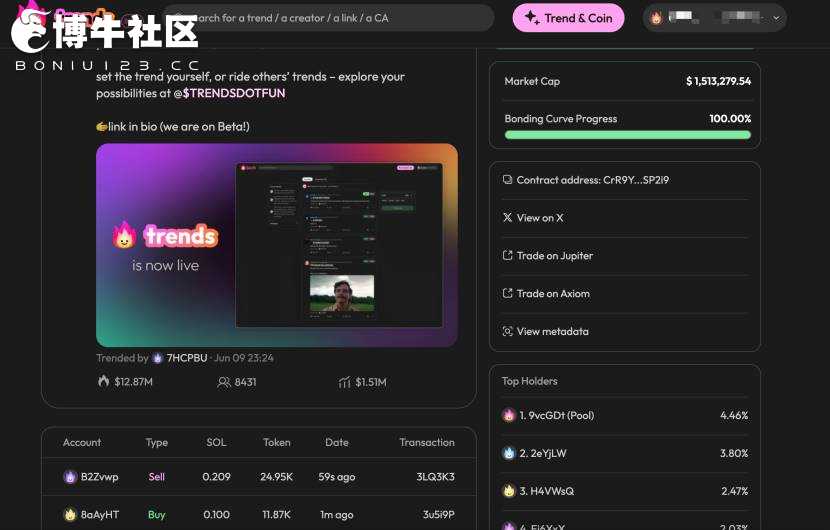This screenshot has height=530, width=830.
Task: Click the X logo icon
Action: pos(507,218)
